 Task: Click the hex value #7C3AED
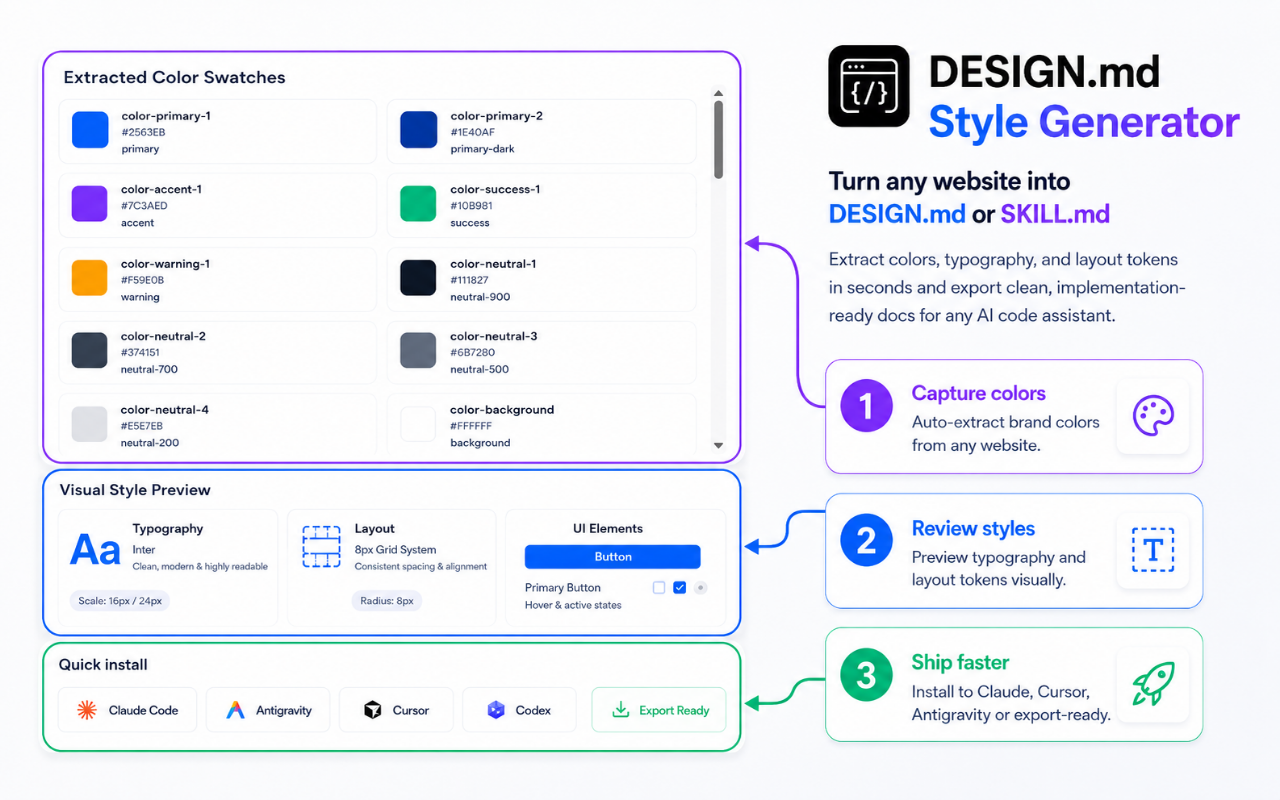[144, 206]
